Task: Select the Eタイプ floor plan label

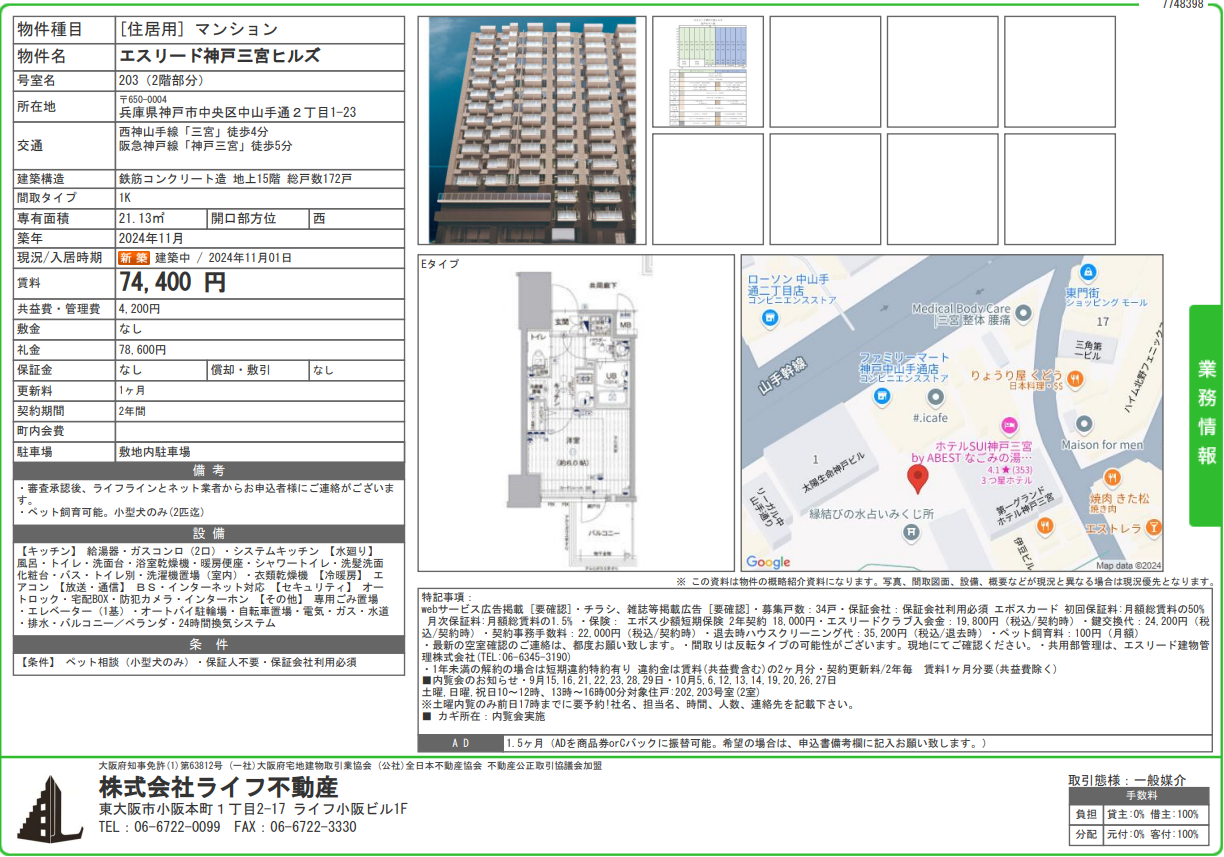Action: (x=441, y=263)
